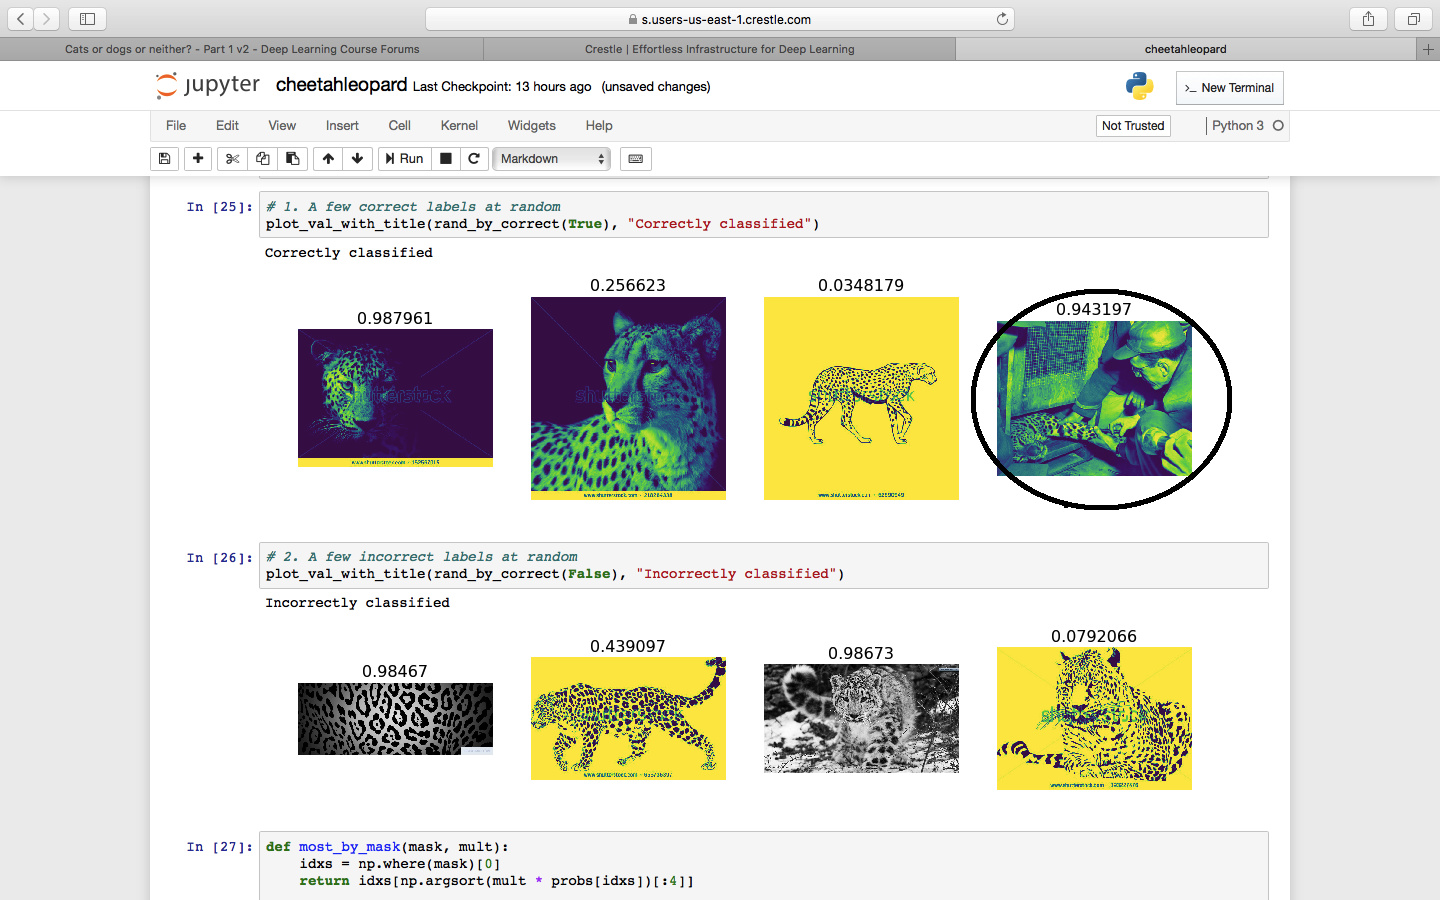1440x900 pixels.
Task: Click the save and checkpoint icon
Action: pos(165,159)
